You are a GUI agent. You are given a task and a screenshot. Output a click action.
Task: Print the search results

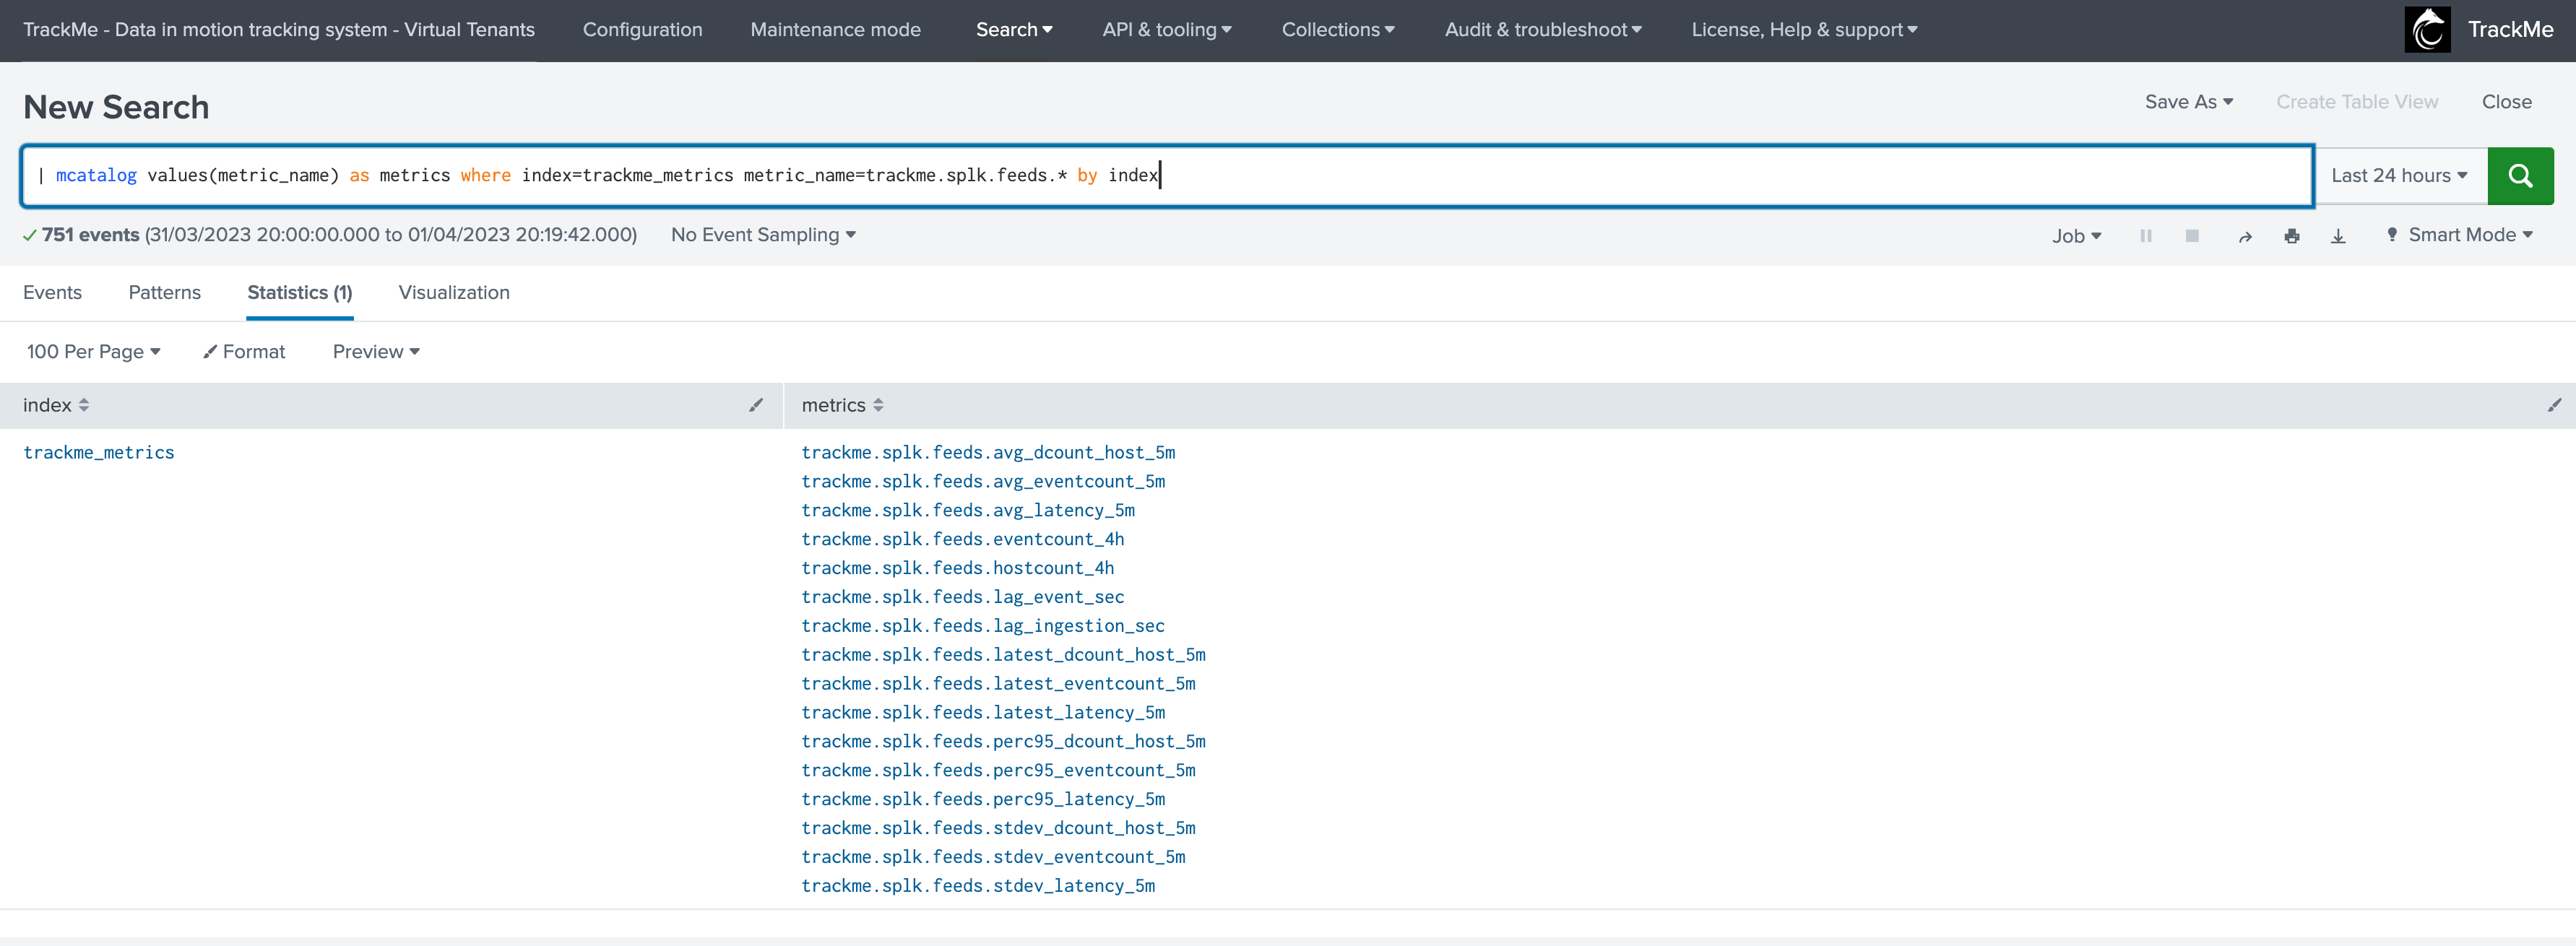(x=2292, y=236)
